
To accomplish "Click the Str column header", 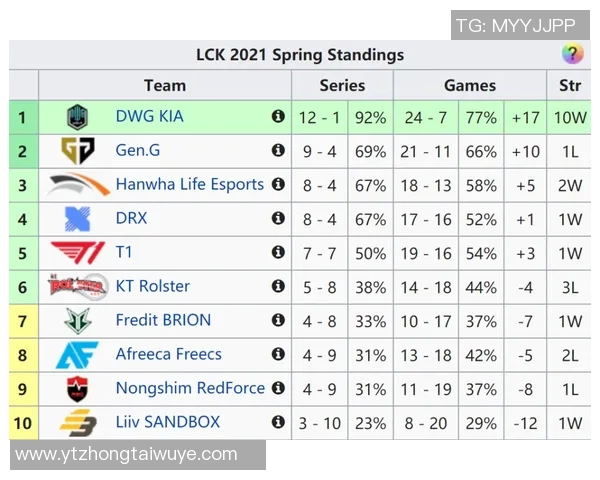I will point(569,85).
